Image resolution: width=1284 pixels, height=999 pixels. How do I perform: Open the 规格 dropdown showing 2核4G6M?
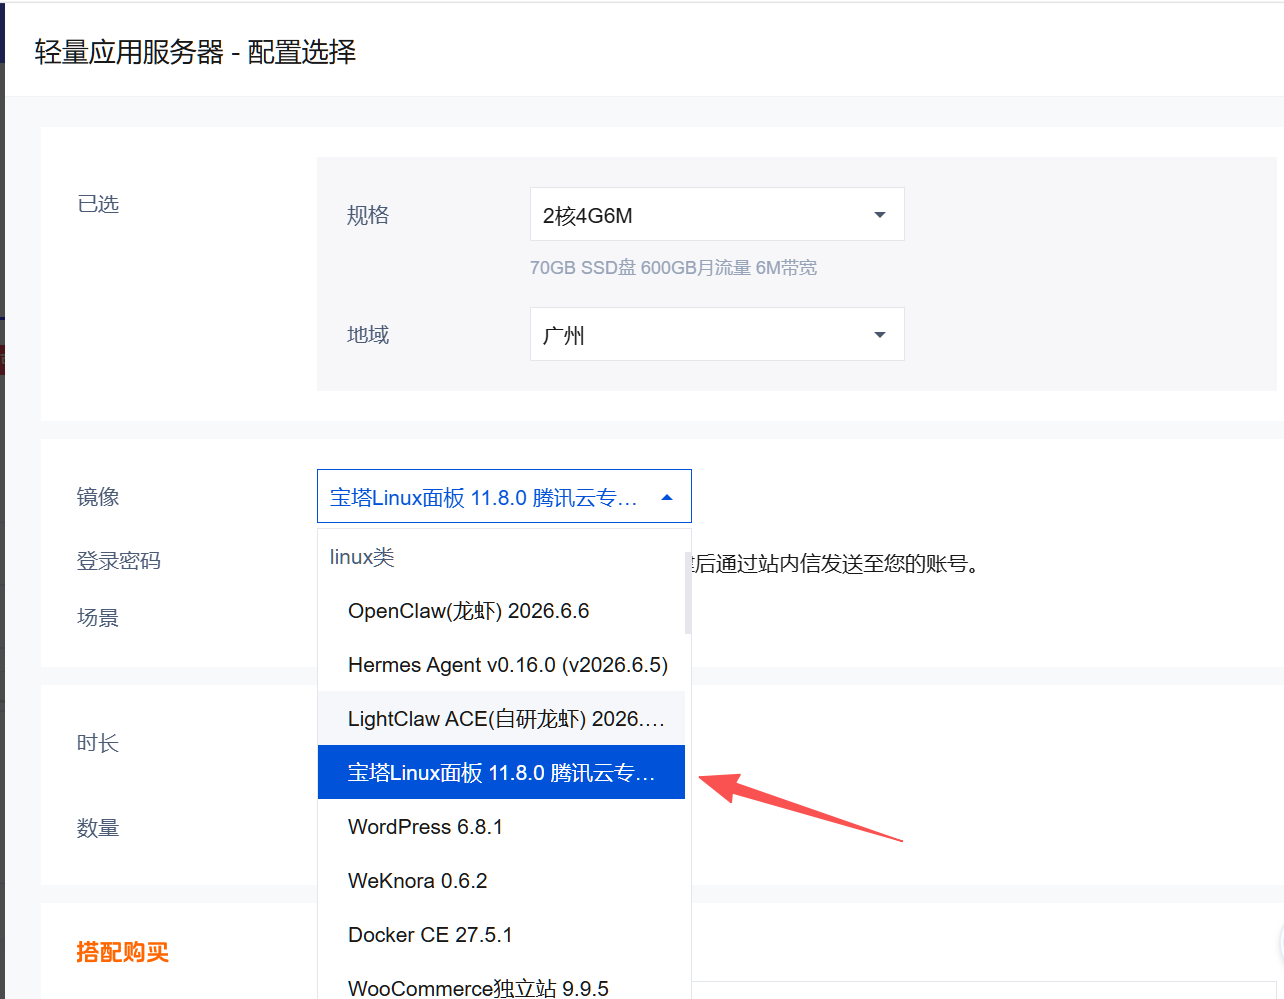(717, 214)
